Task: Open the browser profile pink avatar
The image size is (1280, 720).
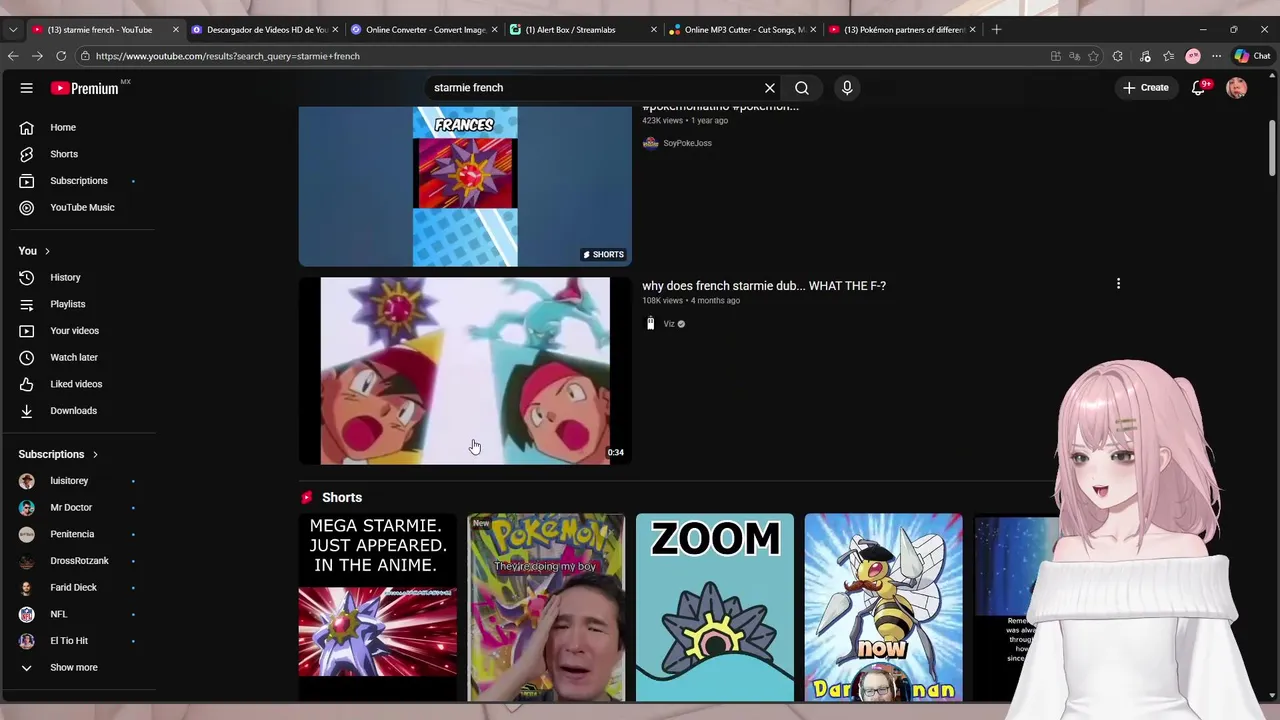Action: pyautogui.click(x=1193, y=56)
